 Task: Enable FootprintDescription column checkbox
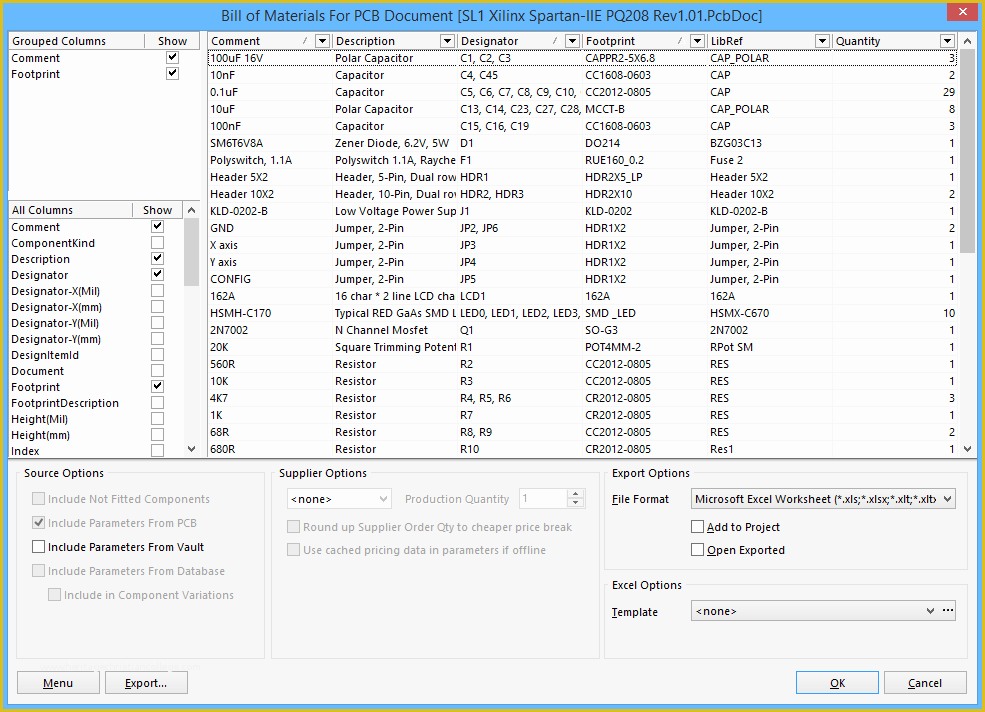point(157,402)
